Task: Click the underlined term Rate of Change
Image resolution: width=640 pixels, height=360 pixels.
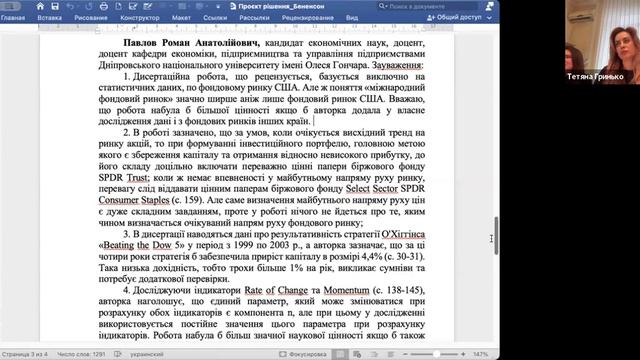Action: 276,290
